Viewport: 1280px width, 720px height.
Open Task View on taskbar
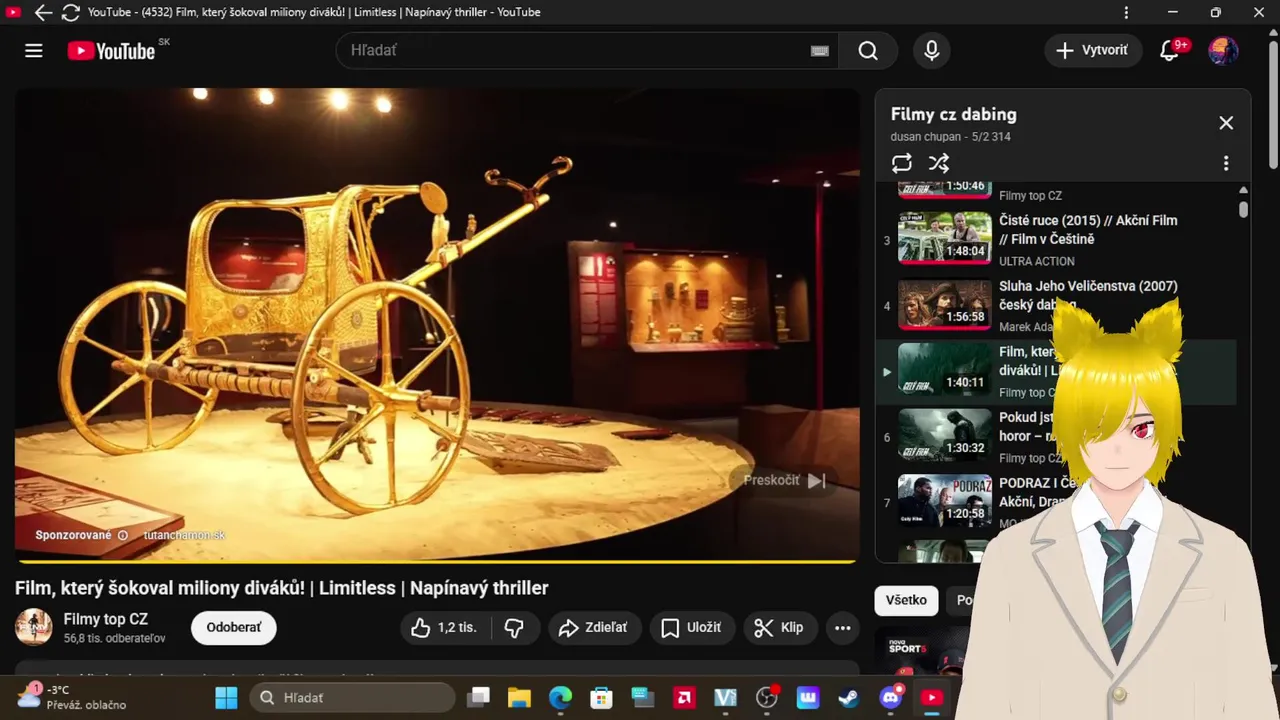coord(480,697)
